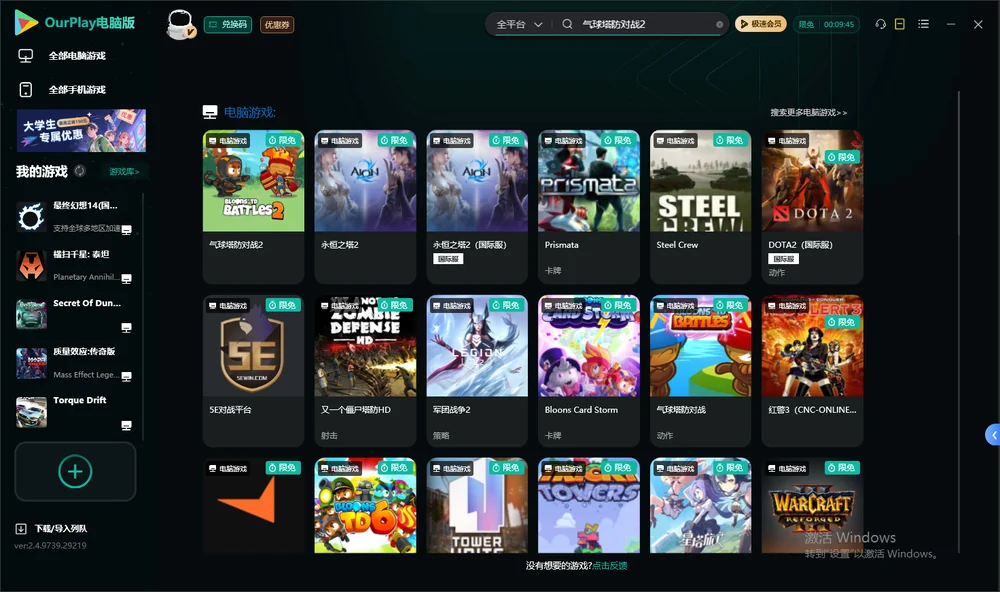
Task: Click the add game plus button
Action: click(75, 471)
